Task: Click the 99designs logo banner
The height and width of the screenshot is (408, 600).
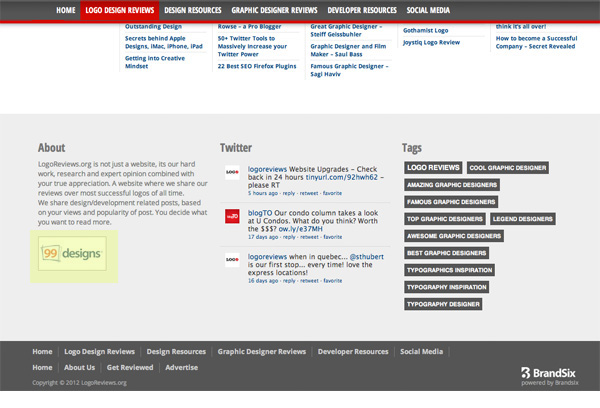Action: pos(72,254)
